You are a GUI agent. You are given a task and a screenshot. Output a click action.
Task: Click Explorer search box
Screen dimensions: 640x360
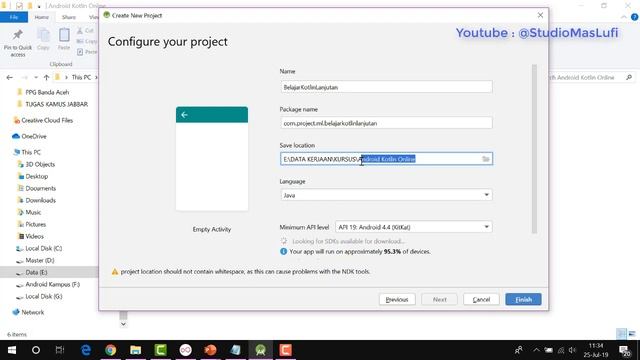tap(591, 77)
